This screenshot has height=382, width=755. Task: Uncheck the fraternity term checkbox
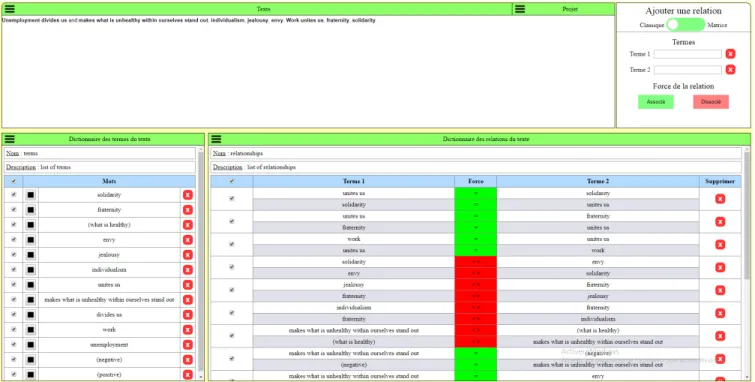[x=13, y=210]
